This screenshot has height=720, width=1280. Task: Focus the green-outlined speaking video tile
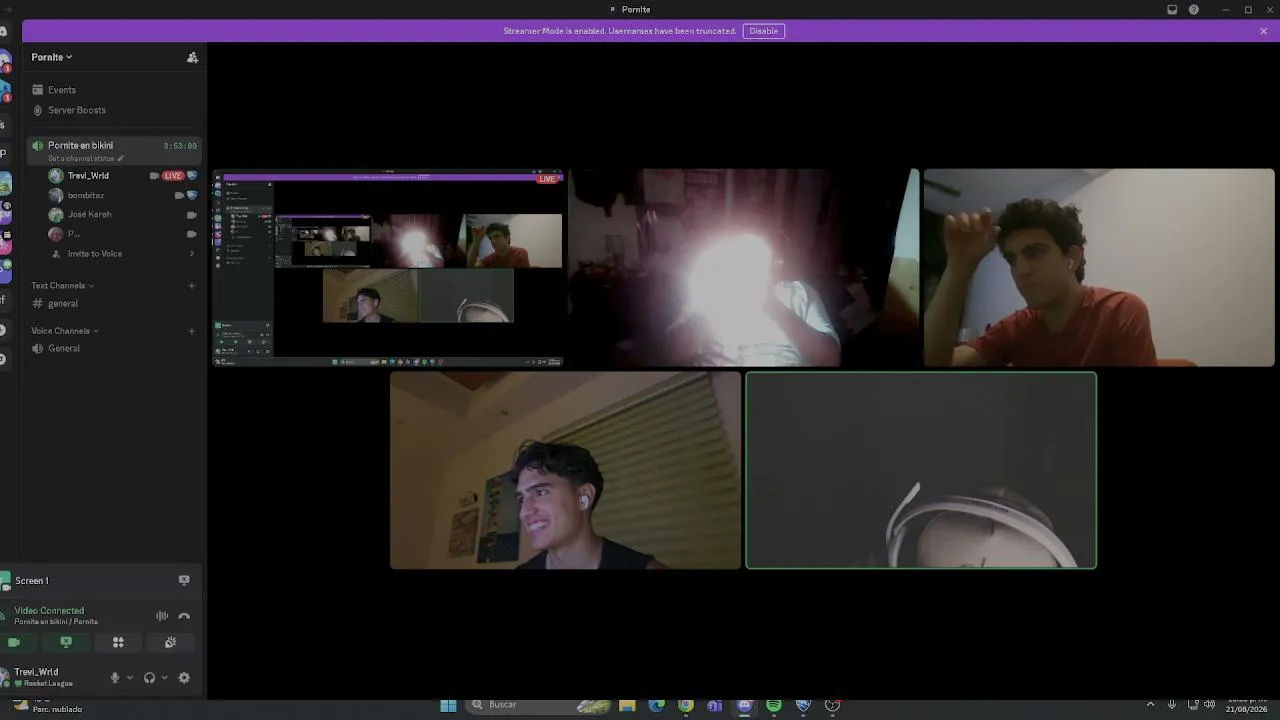click(x=921, y=470)
